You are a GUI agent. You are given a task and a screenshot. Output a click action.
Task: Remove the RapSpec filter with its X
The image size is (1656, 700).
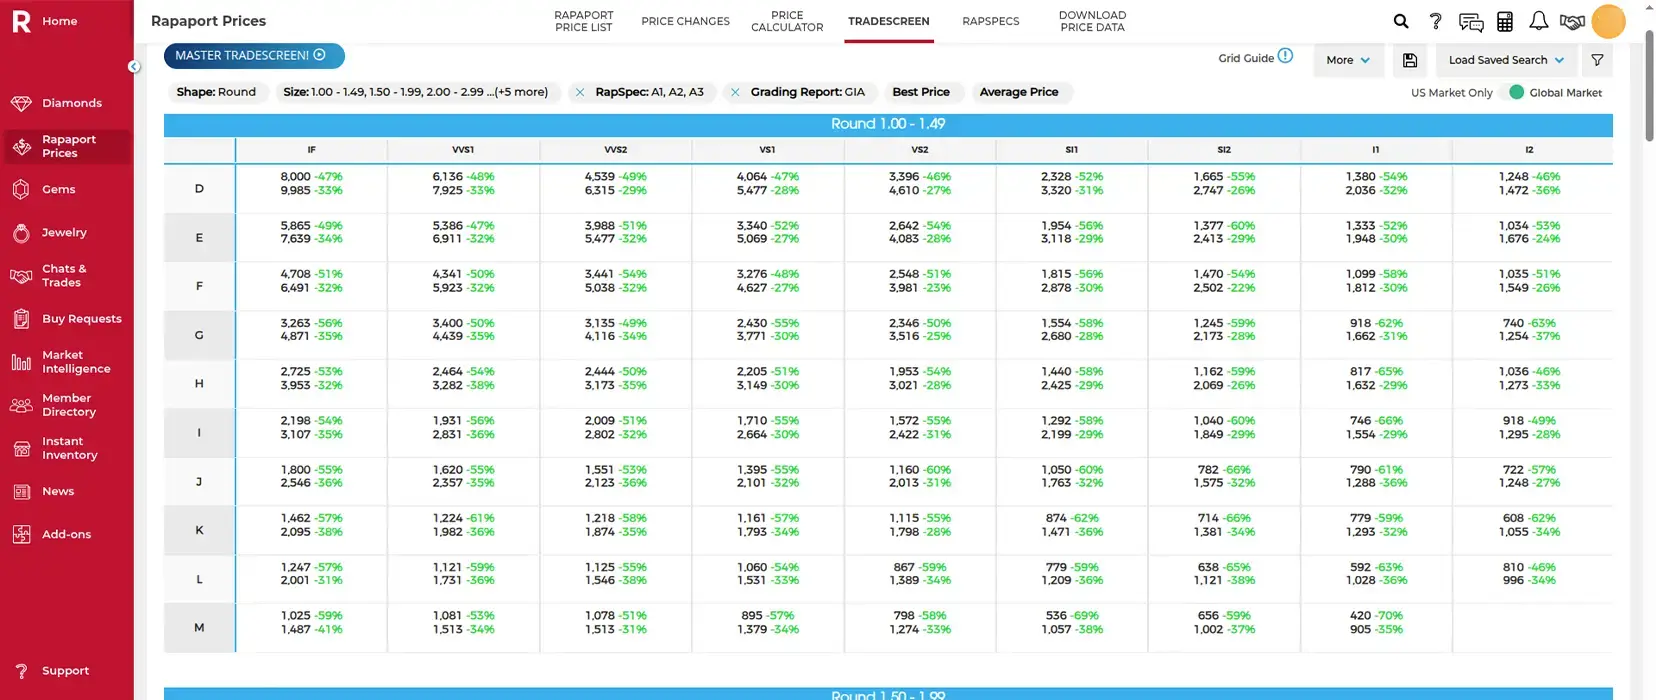[x=580, y=92]
